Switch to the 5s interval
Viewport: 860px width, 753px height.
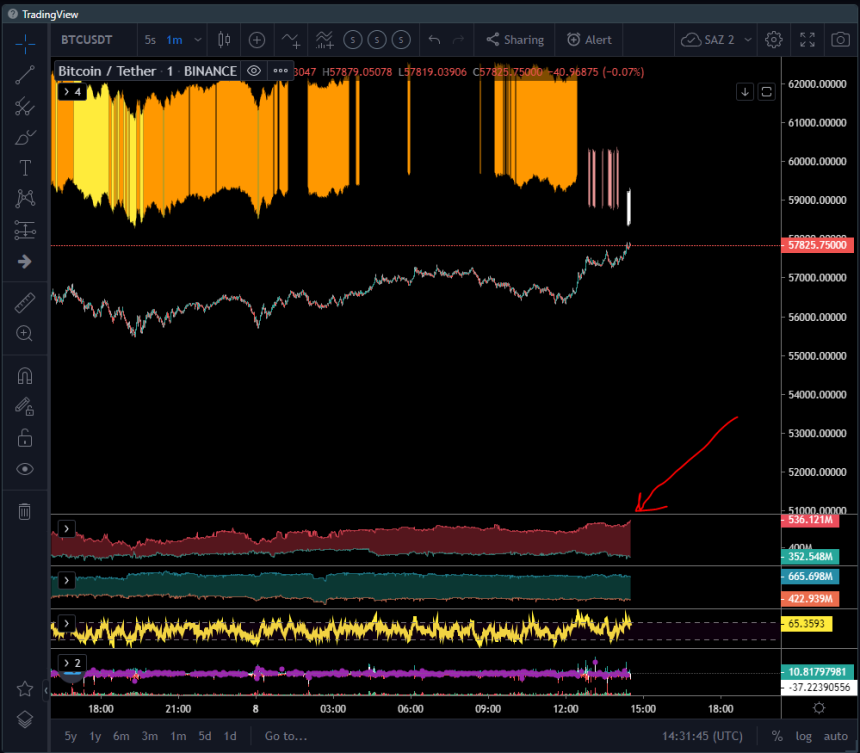click(151, 39)
